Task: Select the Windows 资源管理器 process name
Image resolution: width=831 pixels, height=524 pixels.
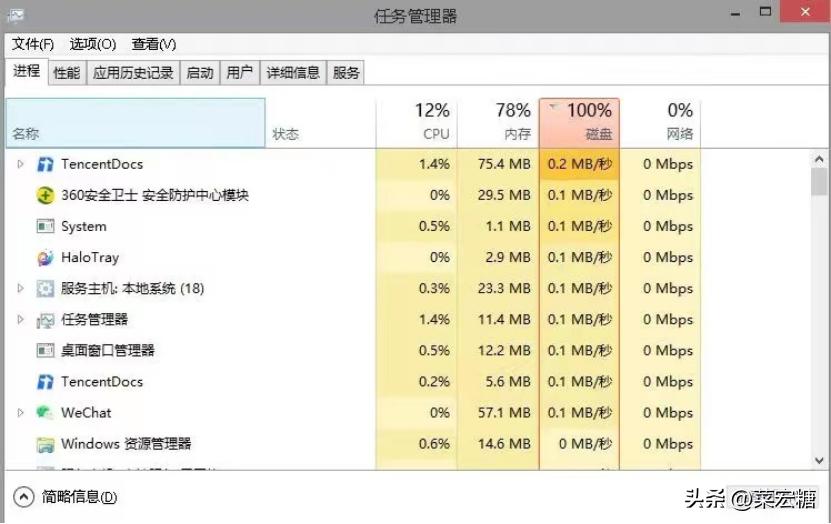Action: pos(126,444)
